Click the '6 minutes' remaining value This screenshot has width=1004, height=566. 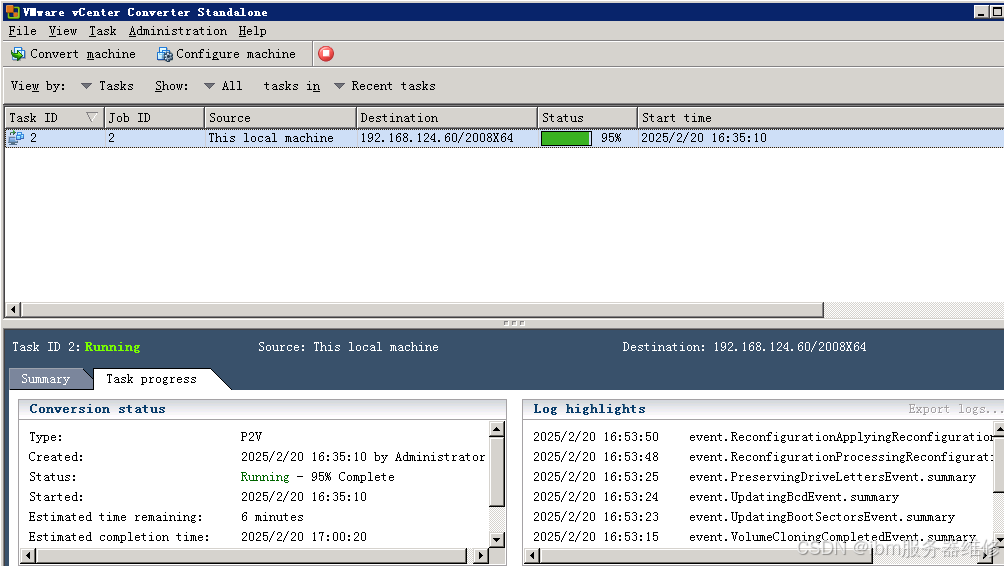272,517
